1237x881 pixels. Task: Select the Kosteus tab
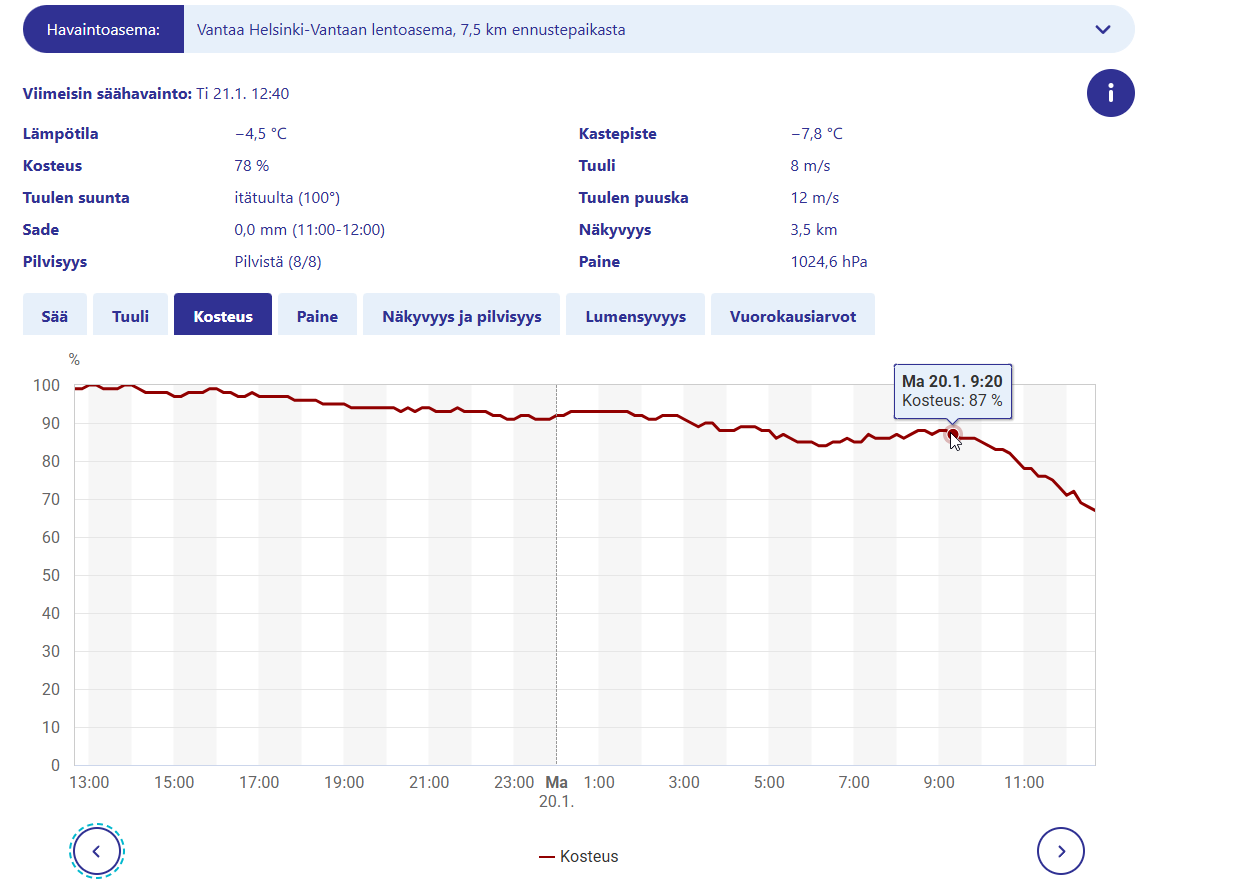click(x=223, y=316)
